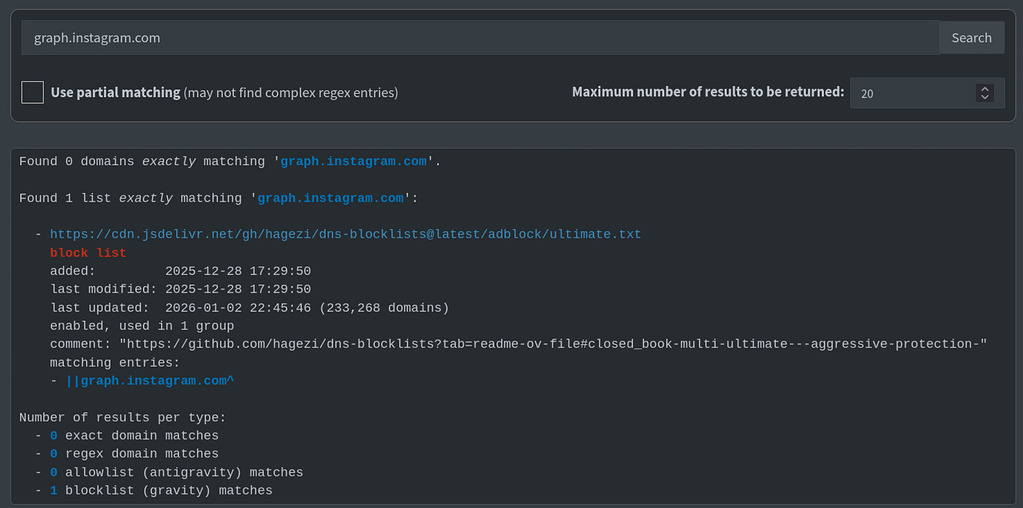Viewport: 1023px width, 508px height.
Task: Click the ||graph.instagram.com^ matching entry
Action: 150,381
